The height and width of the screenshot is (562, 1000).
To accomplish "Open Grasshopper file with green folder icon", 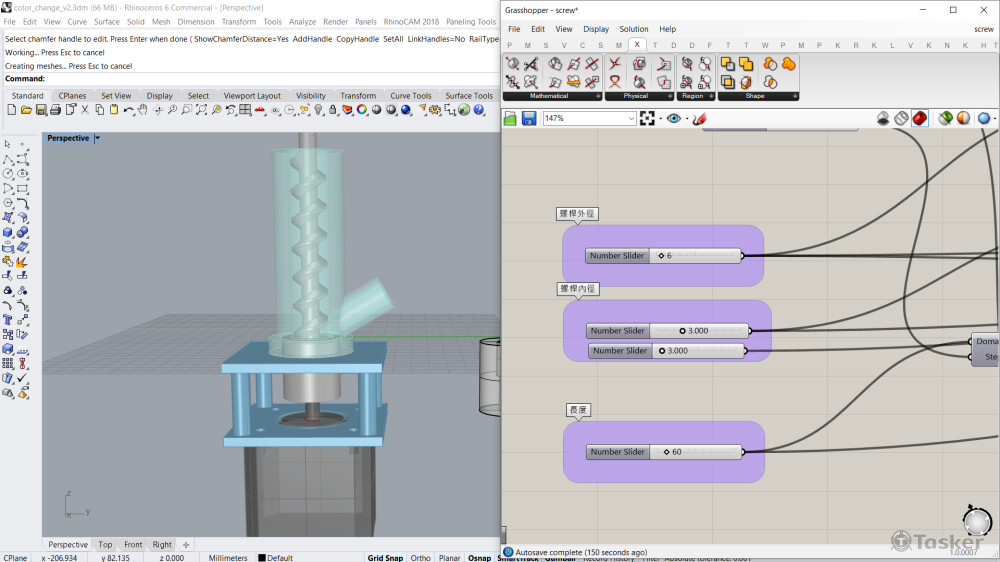I will 510,119.
